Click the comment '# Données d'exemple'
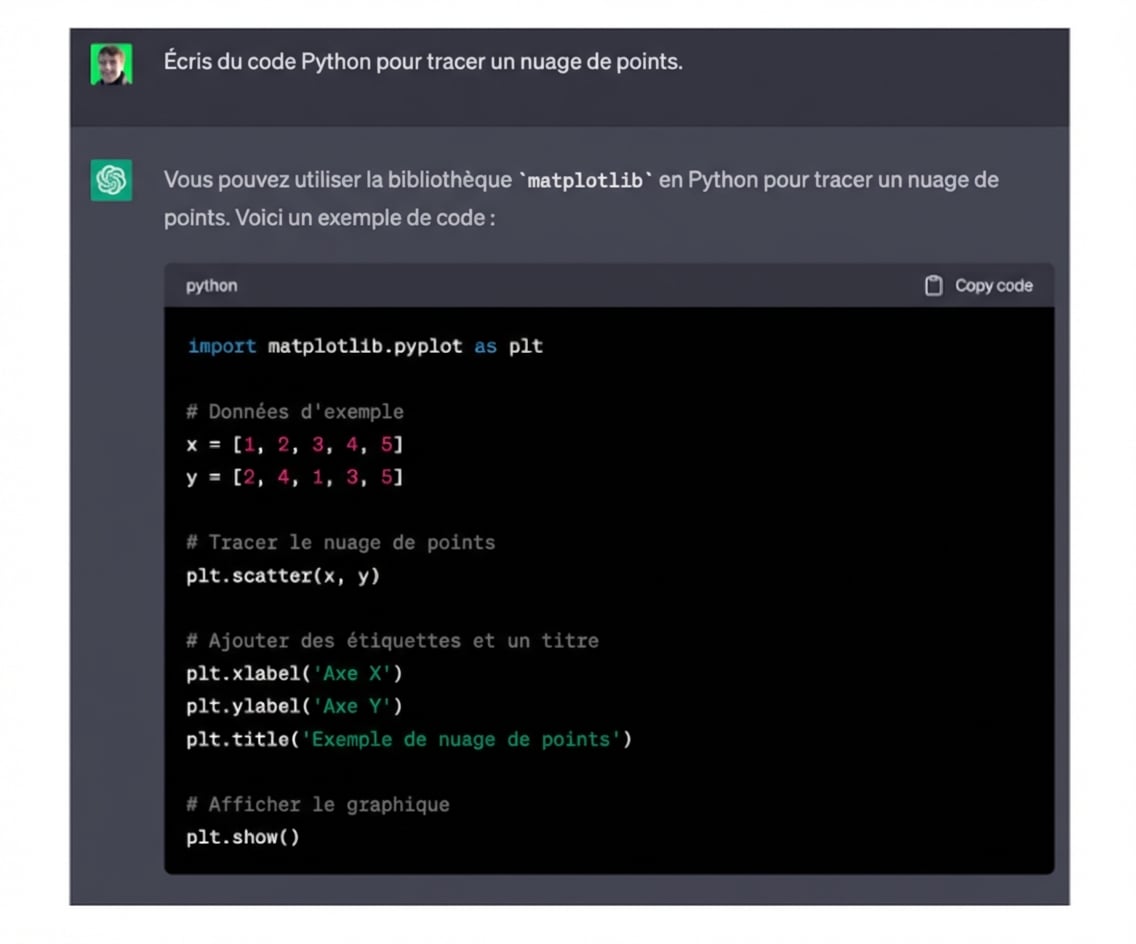 295,411
